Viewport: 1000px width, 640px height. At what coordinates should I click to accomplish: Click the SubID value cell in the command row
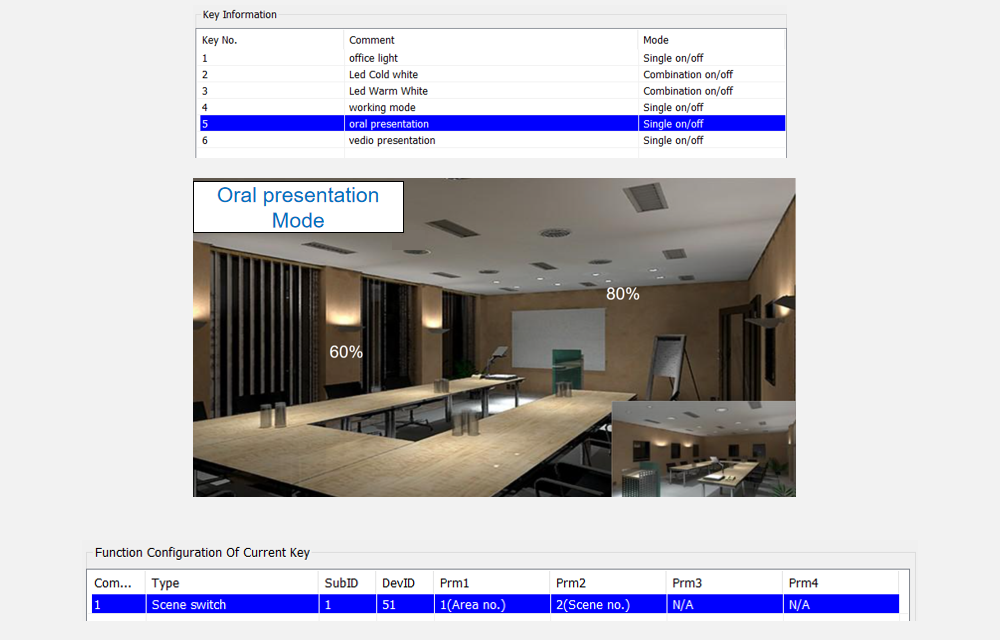(348, 604)
